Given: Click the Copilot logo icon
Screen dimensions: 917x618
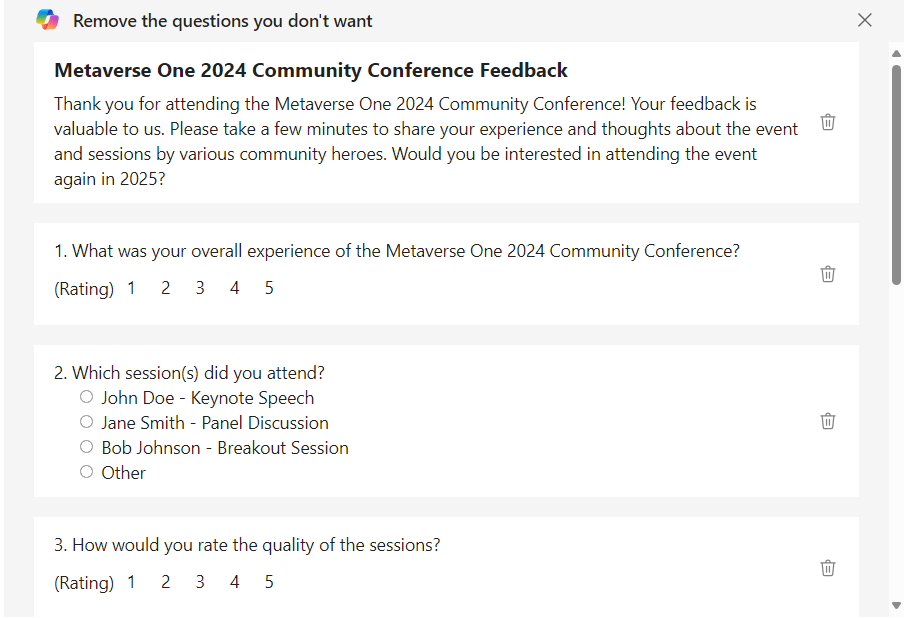Looking at the screenshot, I should point(47,20).
